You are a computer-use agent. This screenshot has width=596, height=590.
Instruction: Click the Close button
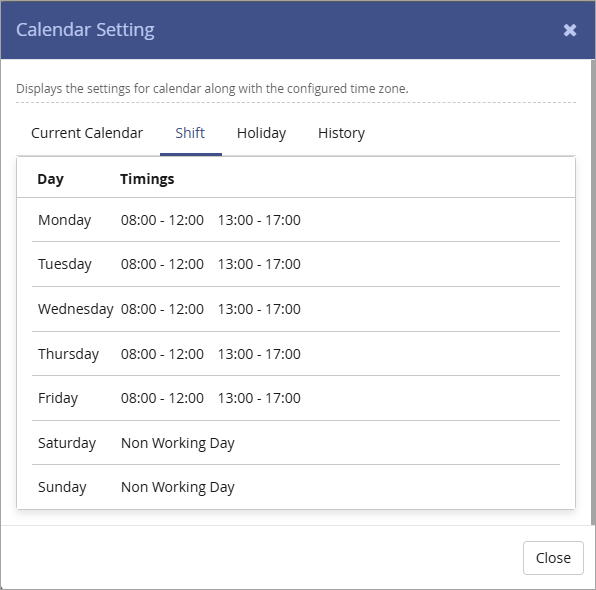(x=553, y=558)
